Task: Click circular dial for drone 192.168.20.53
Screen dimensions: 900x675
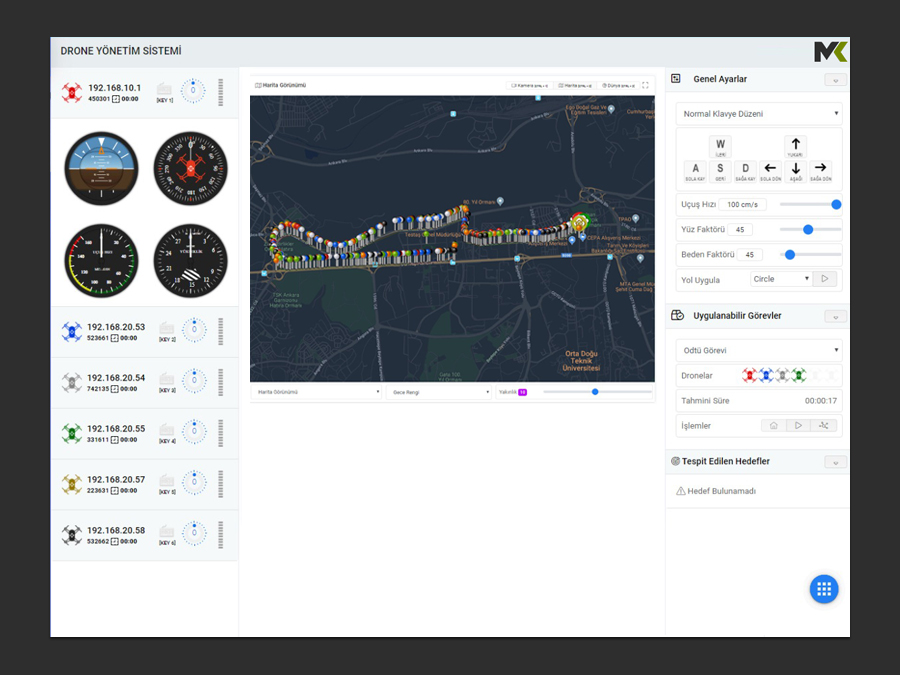Action: click(x=194, y=330)
